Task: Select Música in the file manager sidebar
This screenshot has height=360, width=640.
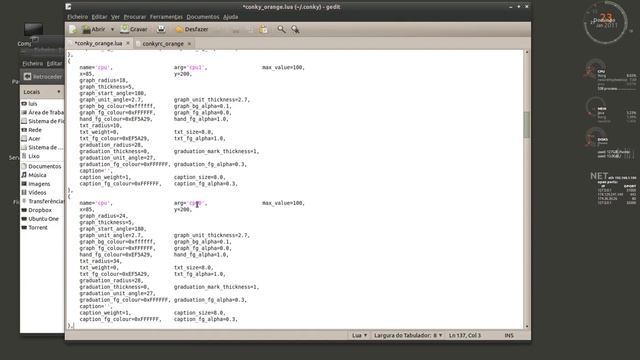Action: pyautogui.click(x=34, y=175)
